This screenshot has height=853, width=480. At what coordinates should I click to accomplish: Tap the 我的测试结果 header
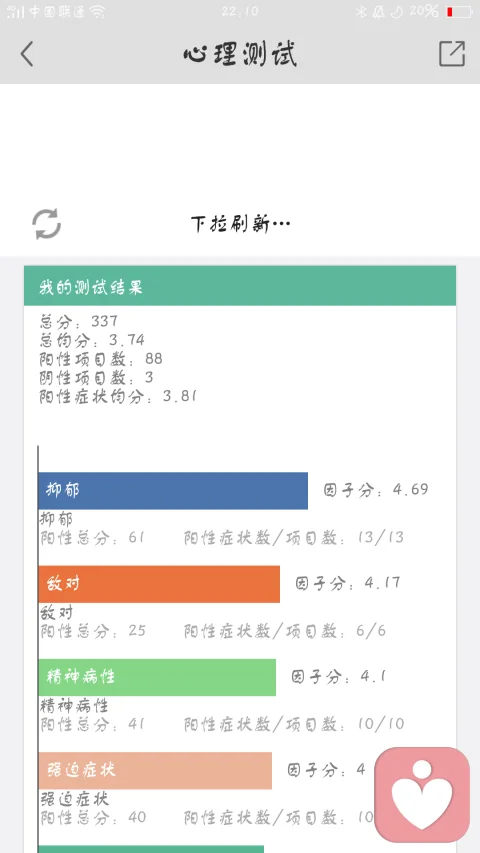(240, 286)
